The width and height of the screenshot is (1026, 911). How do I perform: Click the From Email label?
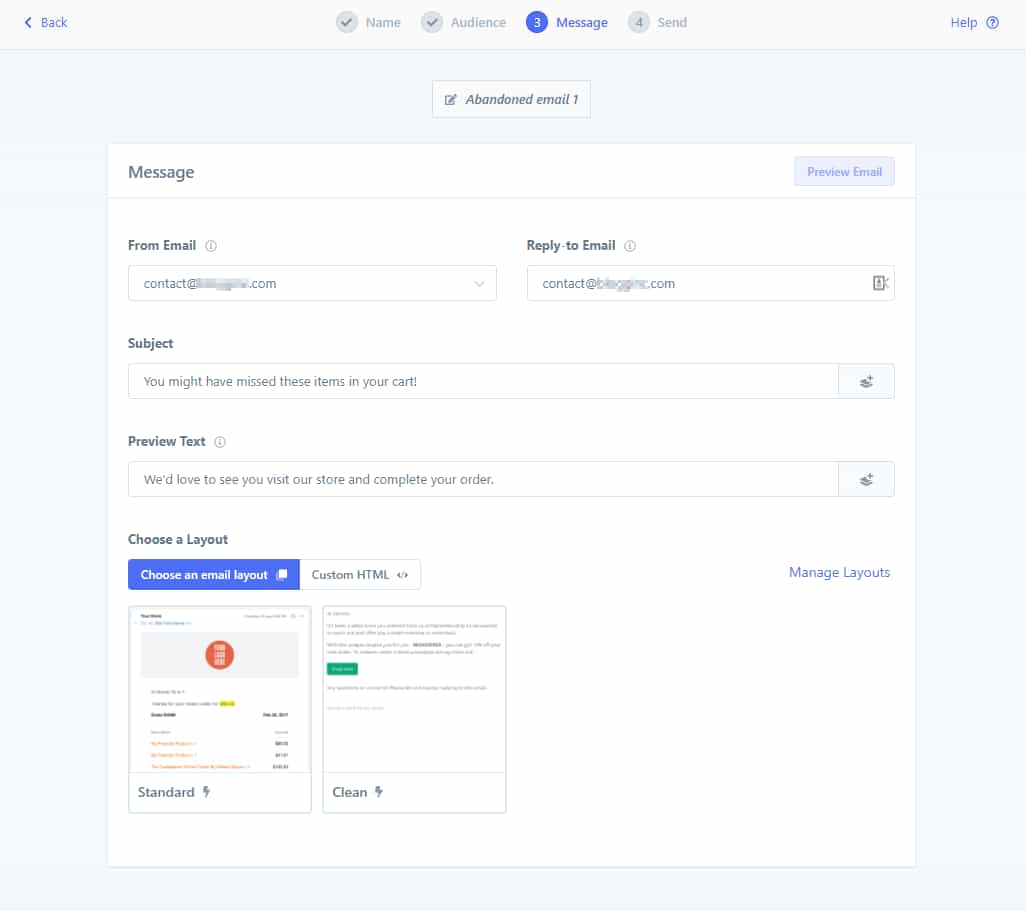(162, 245)
